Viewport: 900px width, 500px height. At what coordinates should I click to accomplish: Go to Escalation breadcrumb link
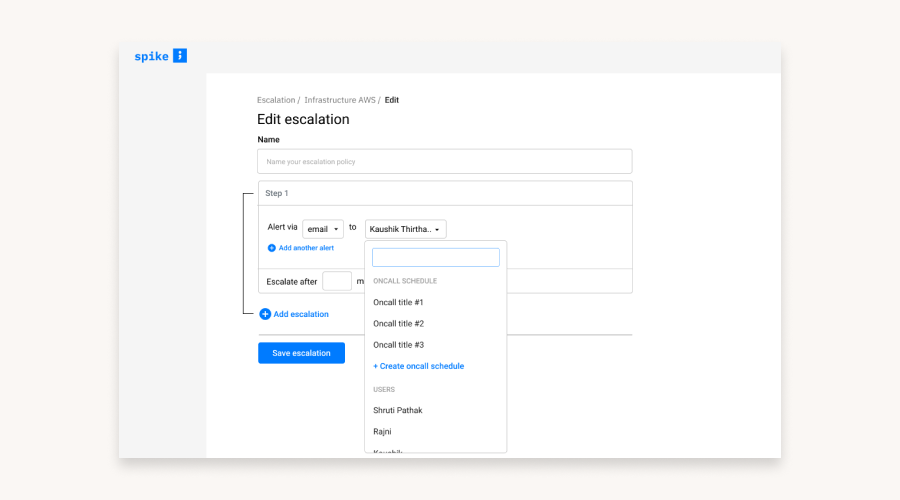(275, 100)
